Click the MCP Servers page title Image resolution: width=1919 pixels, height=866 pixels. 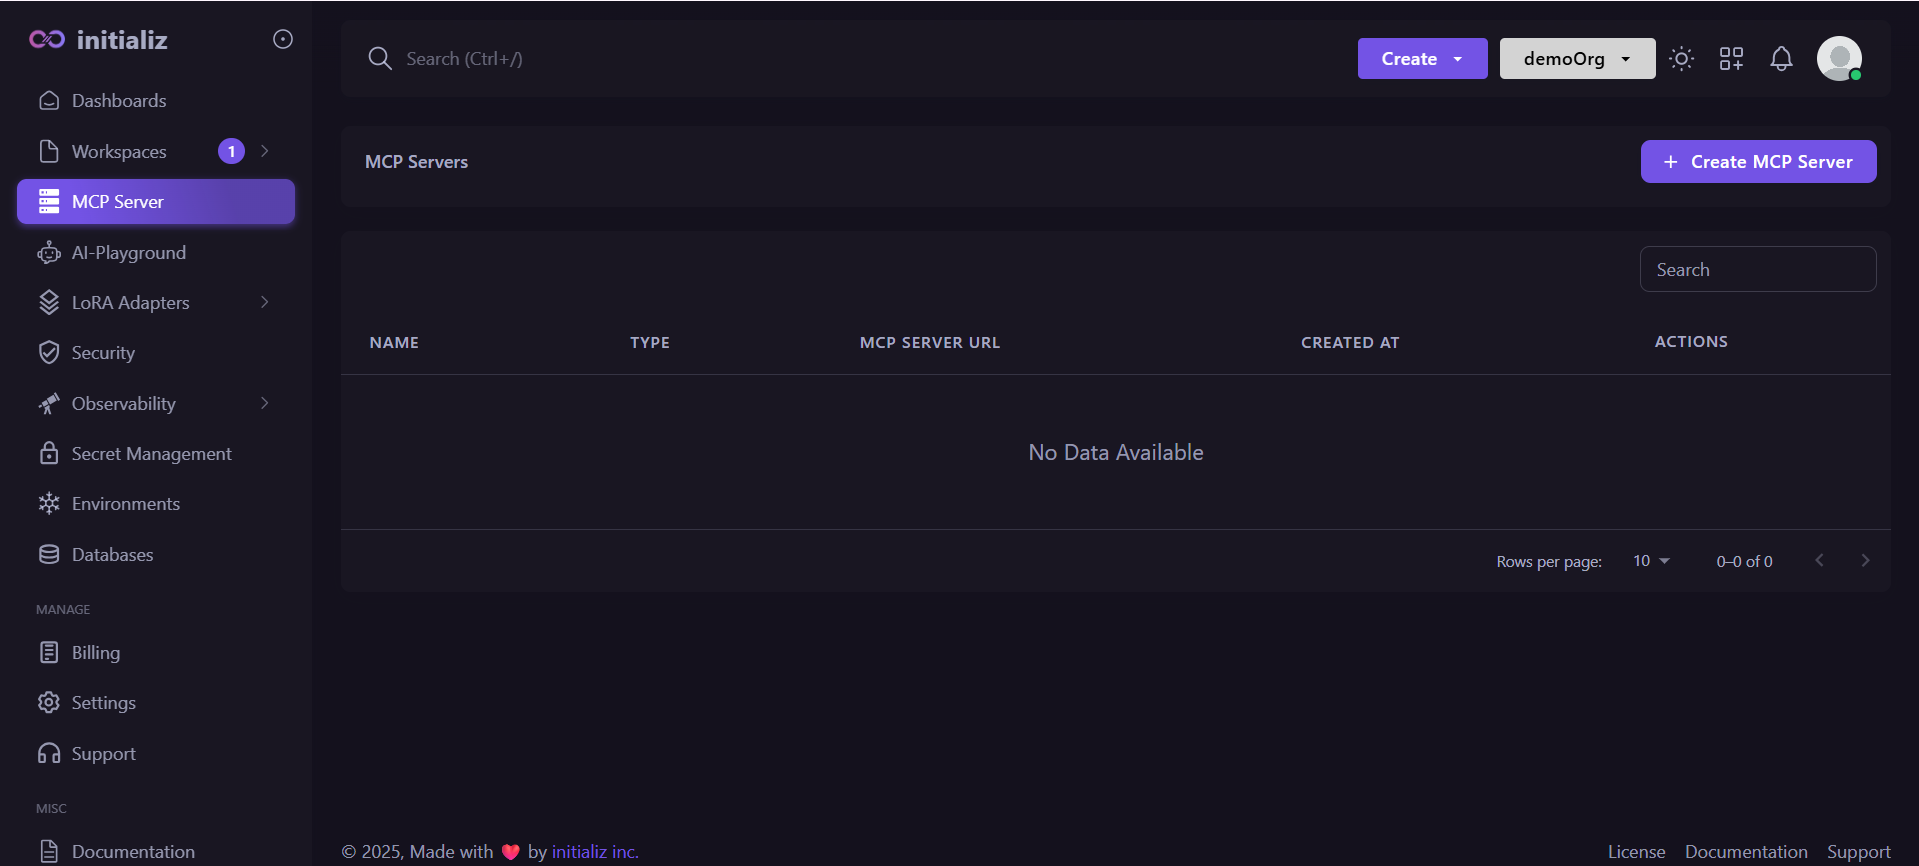click(x=416, y=161)
